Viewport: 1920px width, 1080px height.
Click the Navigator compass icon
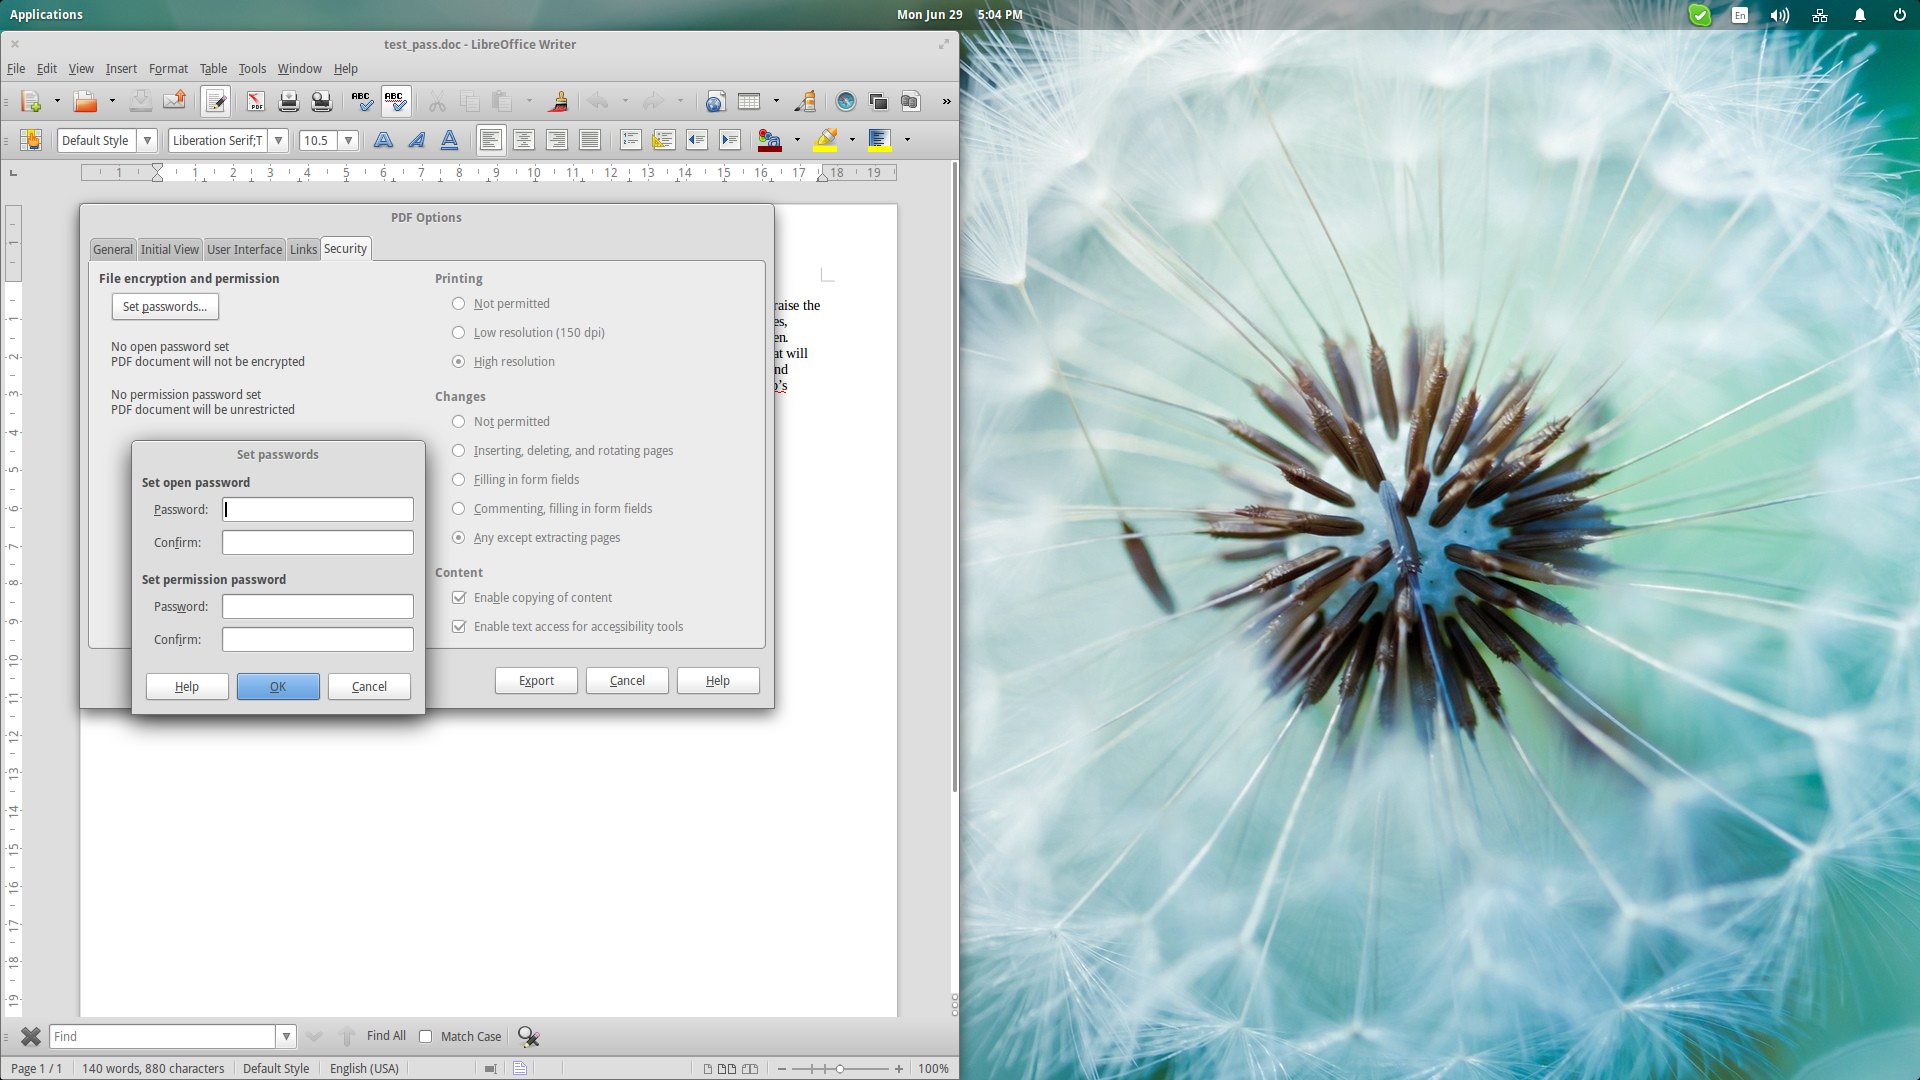[846, 101]
